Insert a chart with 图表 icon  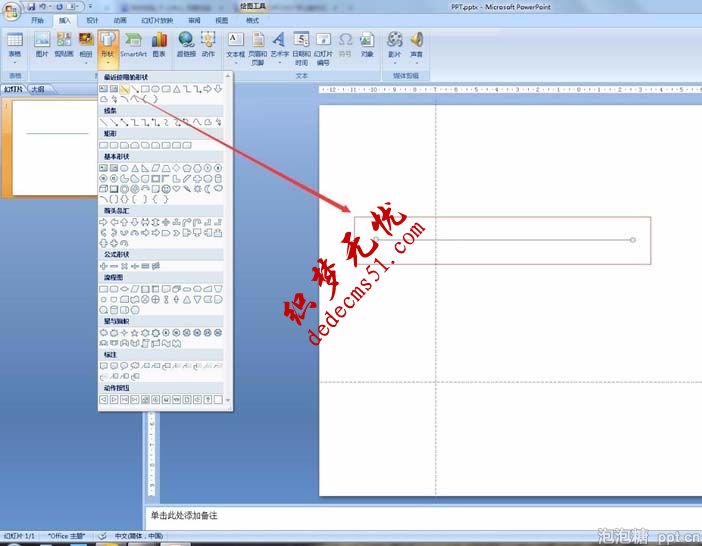coord(159,43)
